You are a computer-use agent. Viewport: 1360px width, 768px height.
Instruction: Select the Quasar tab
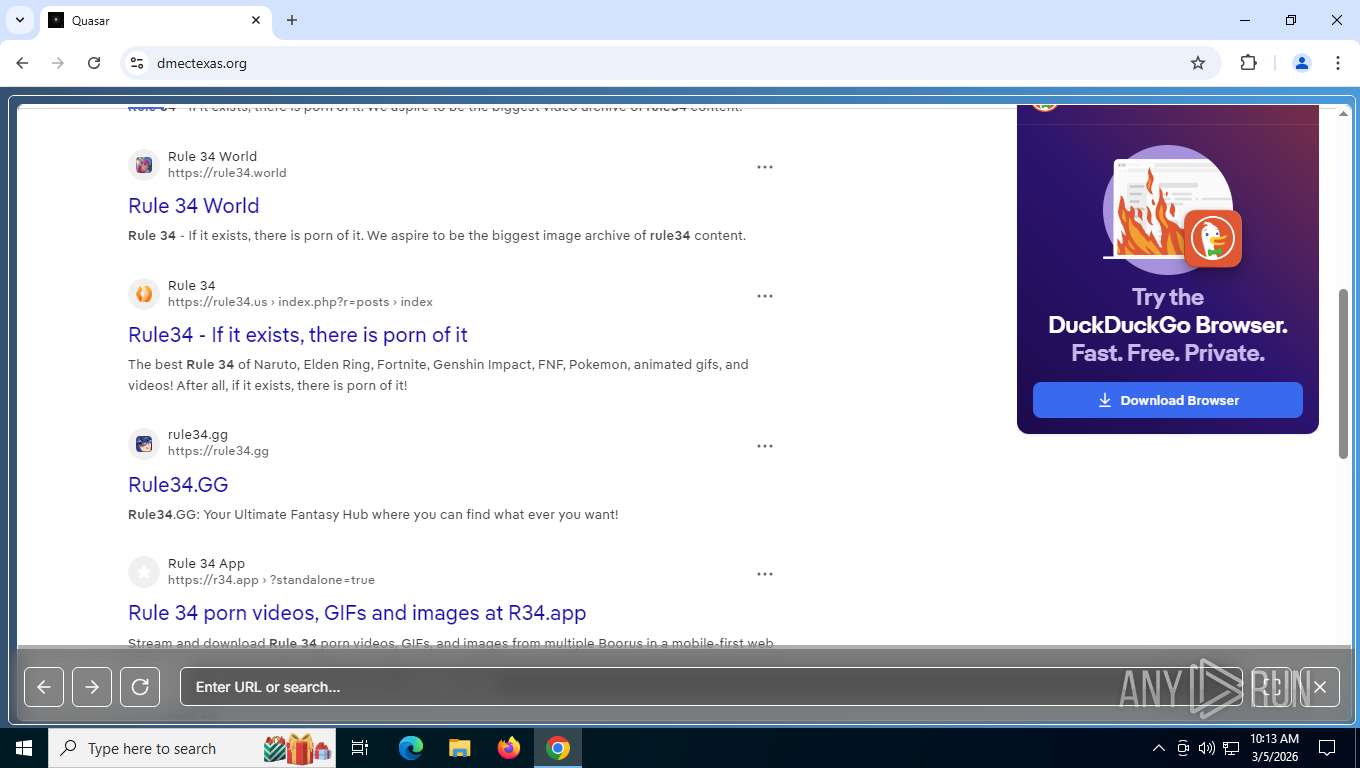click(155, 20)
